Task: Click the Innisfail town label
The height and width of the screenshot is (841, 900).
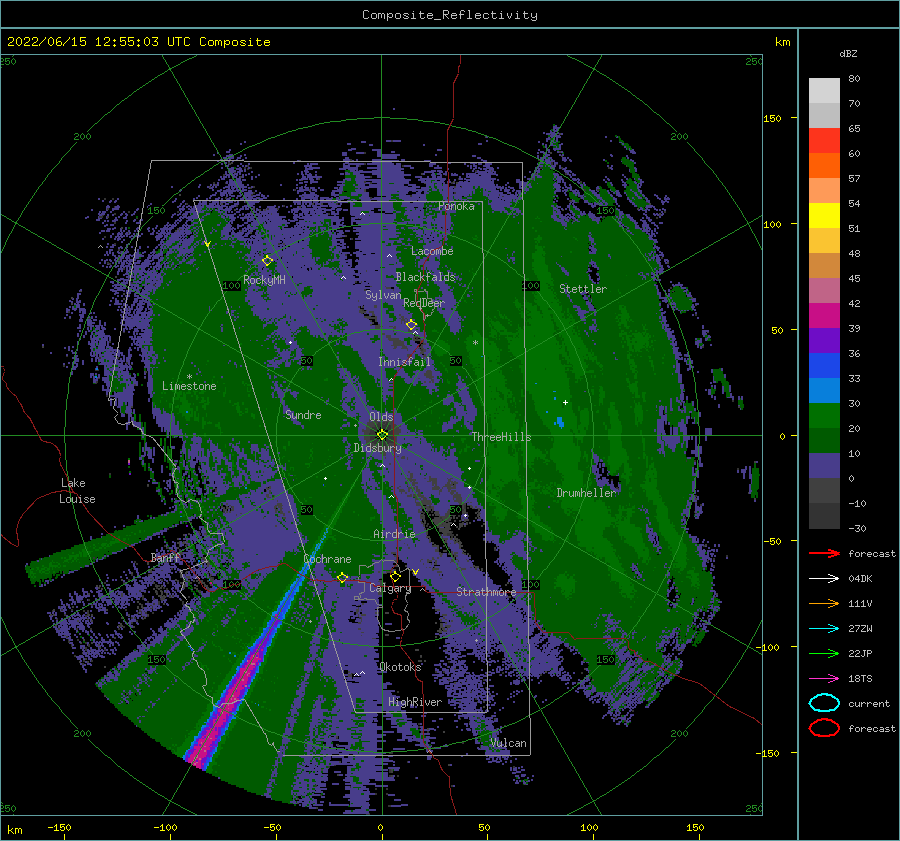Action: (404, 362)
